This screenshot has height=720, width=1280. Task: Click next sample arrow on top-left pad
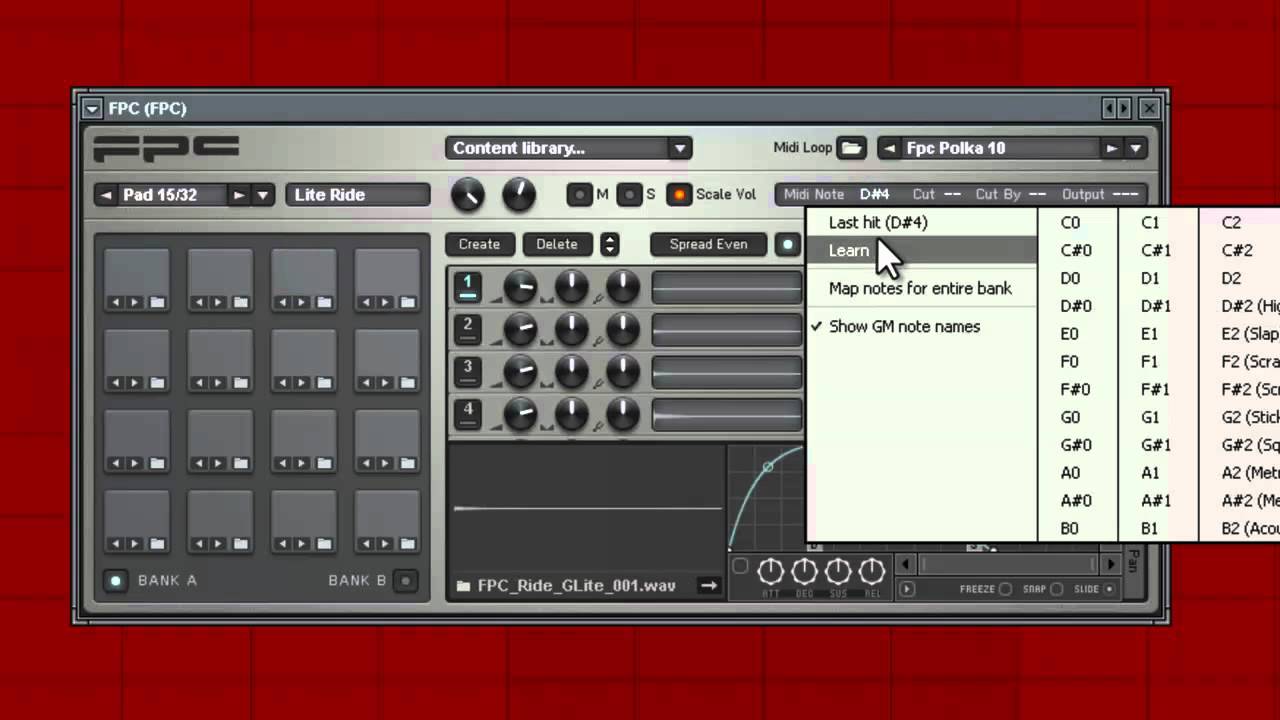click(134, 302)
